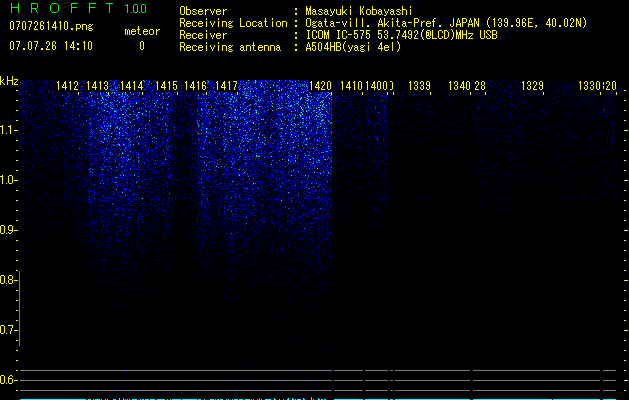Click the 1.1 kHz axis label

pyautogui.click(x=8, y=130)
